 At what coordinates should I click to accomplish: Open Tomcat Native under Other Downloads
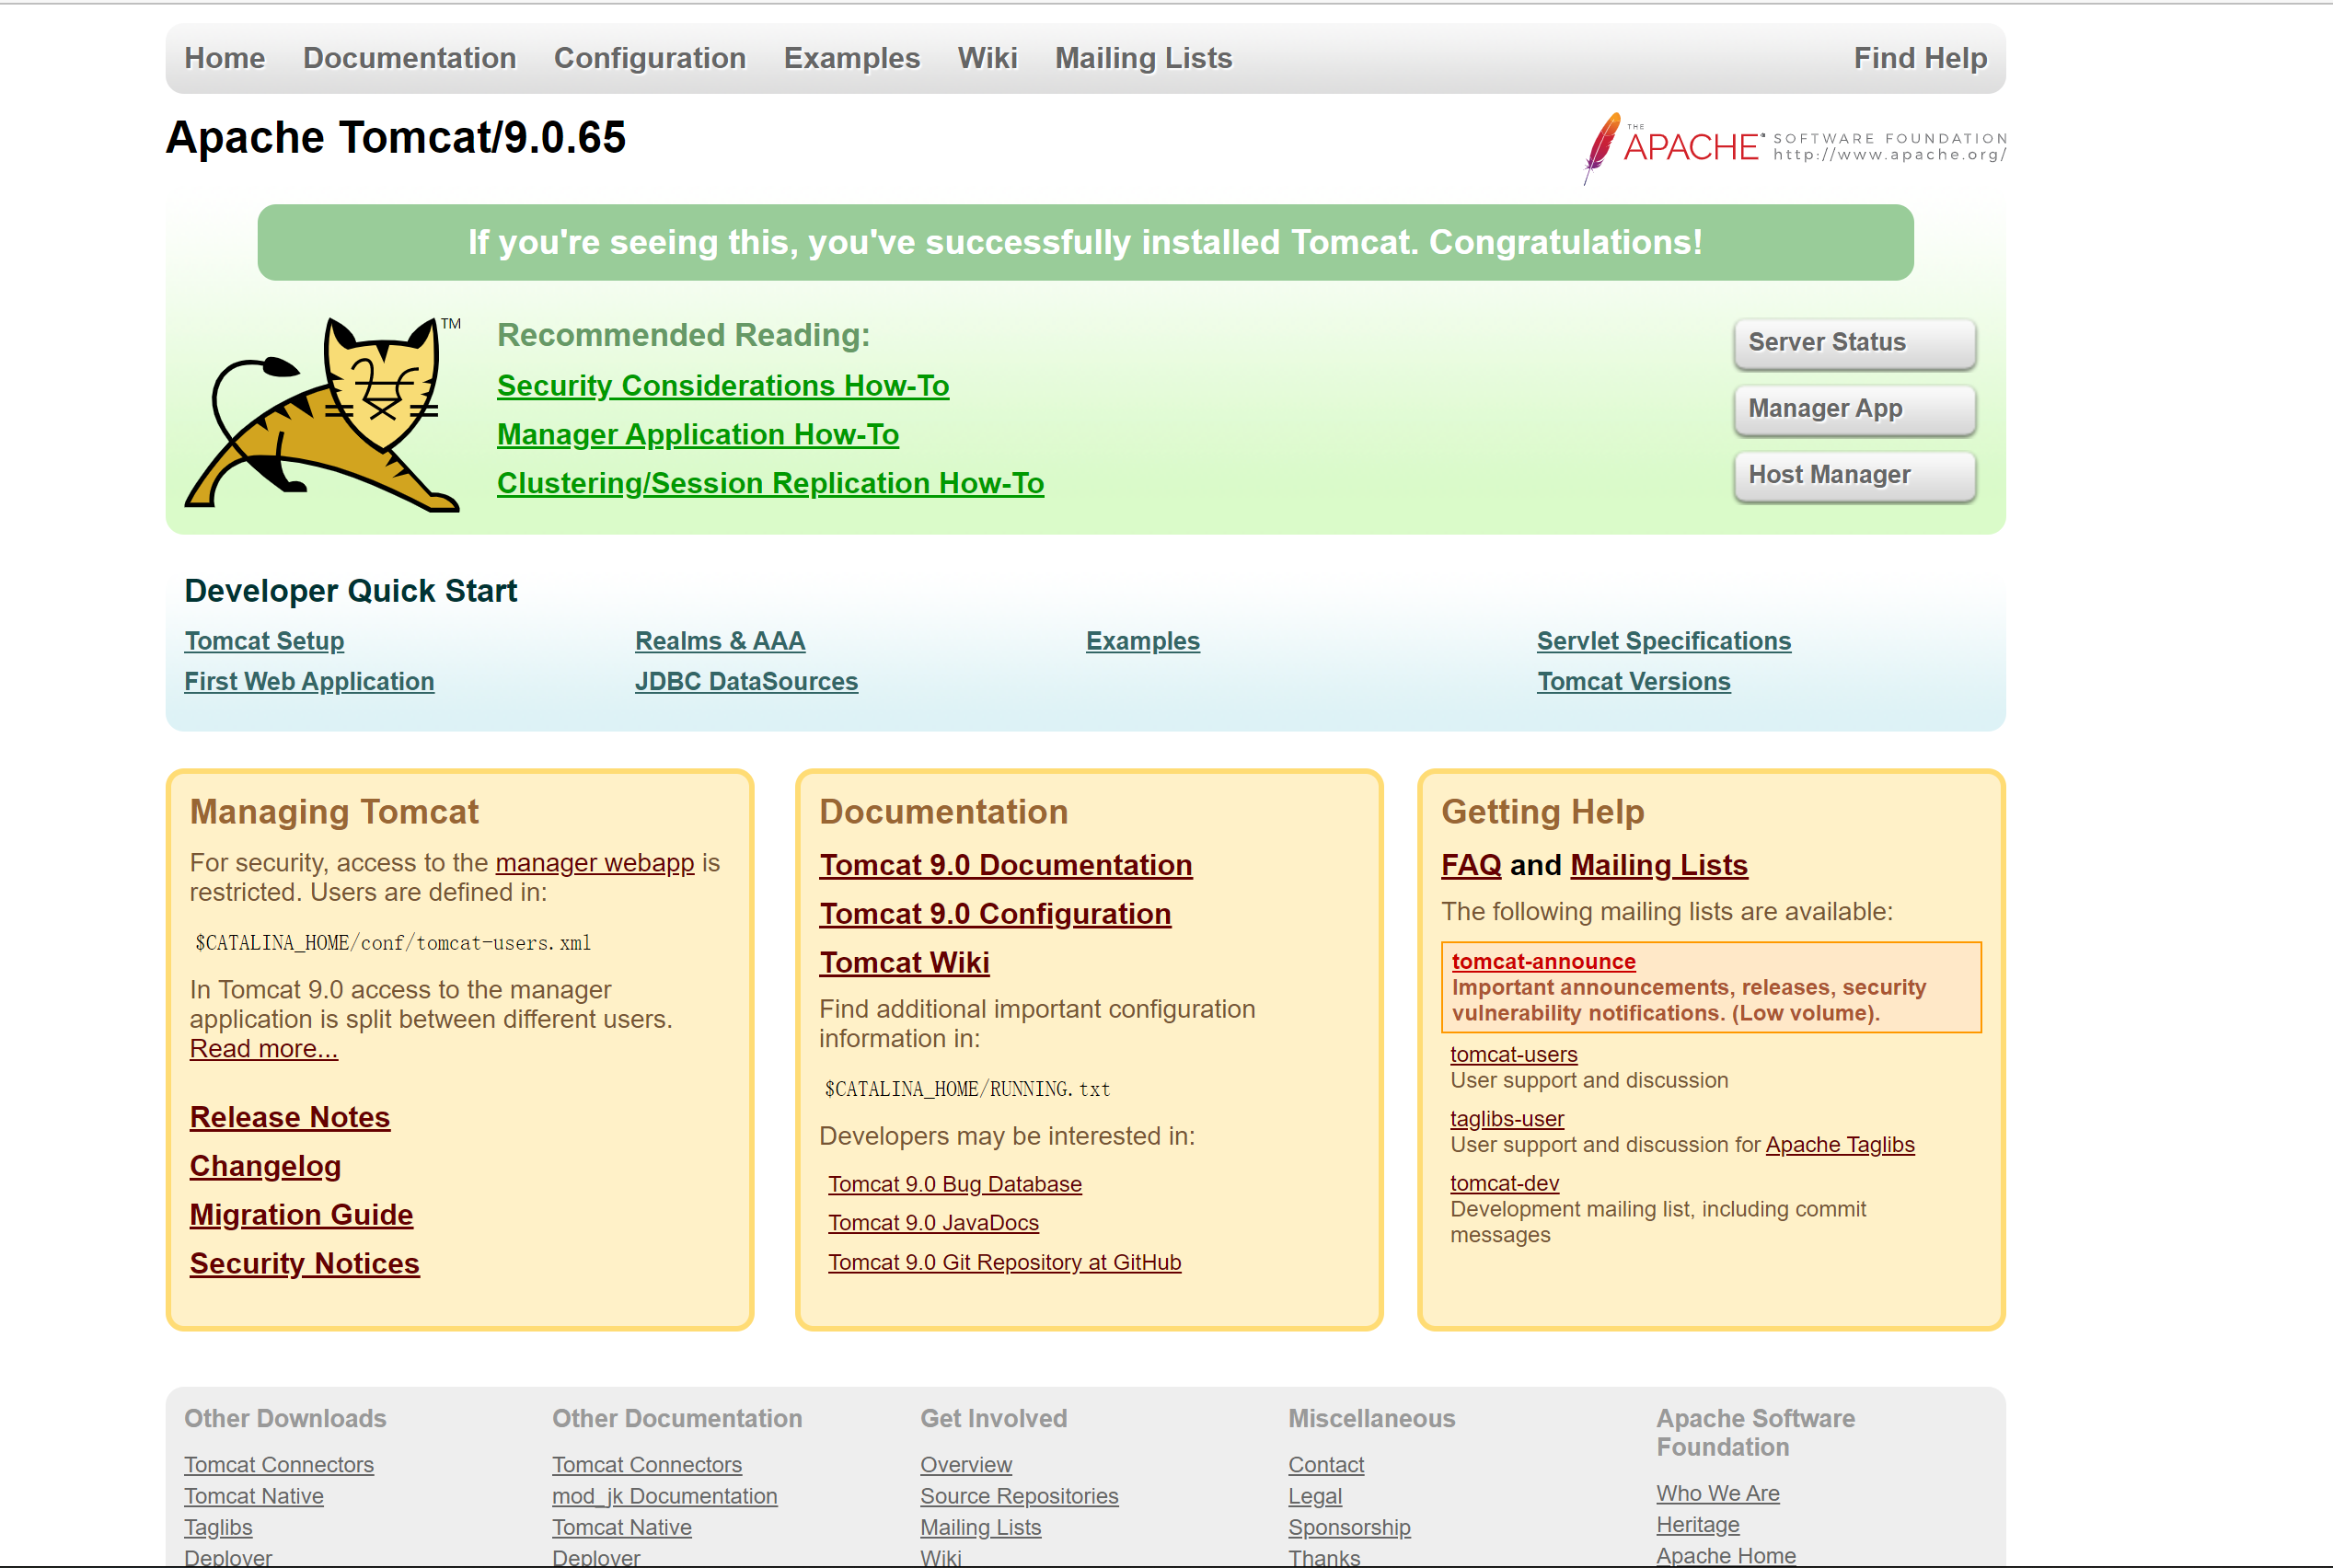tap(254, 1496)
